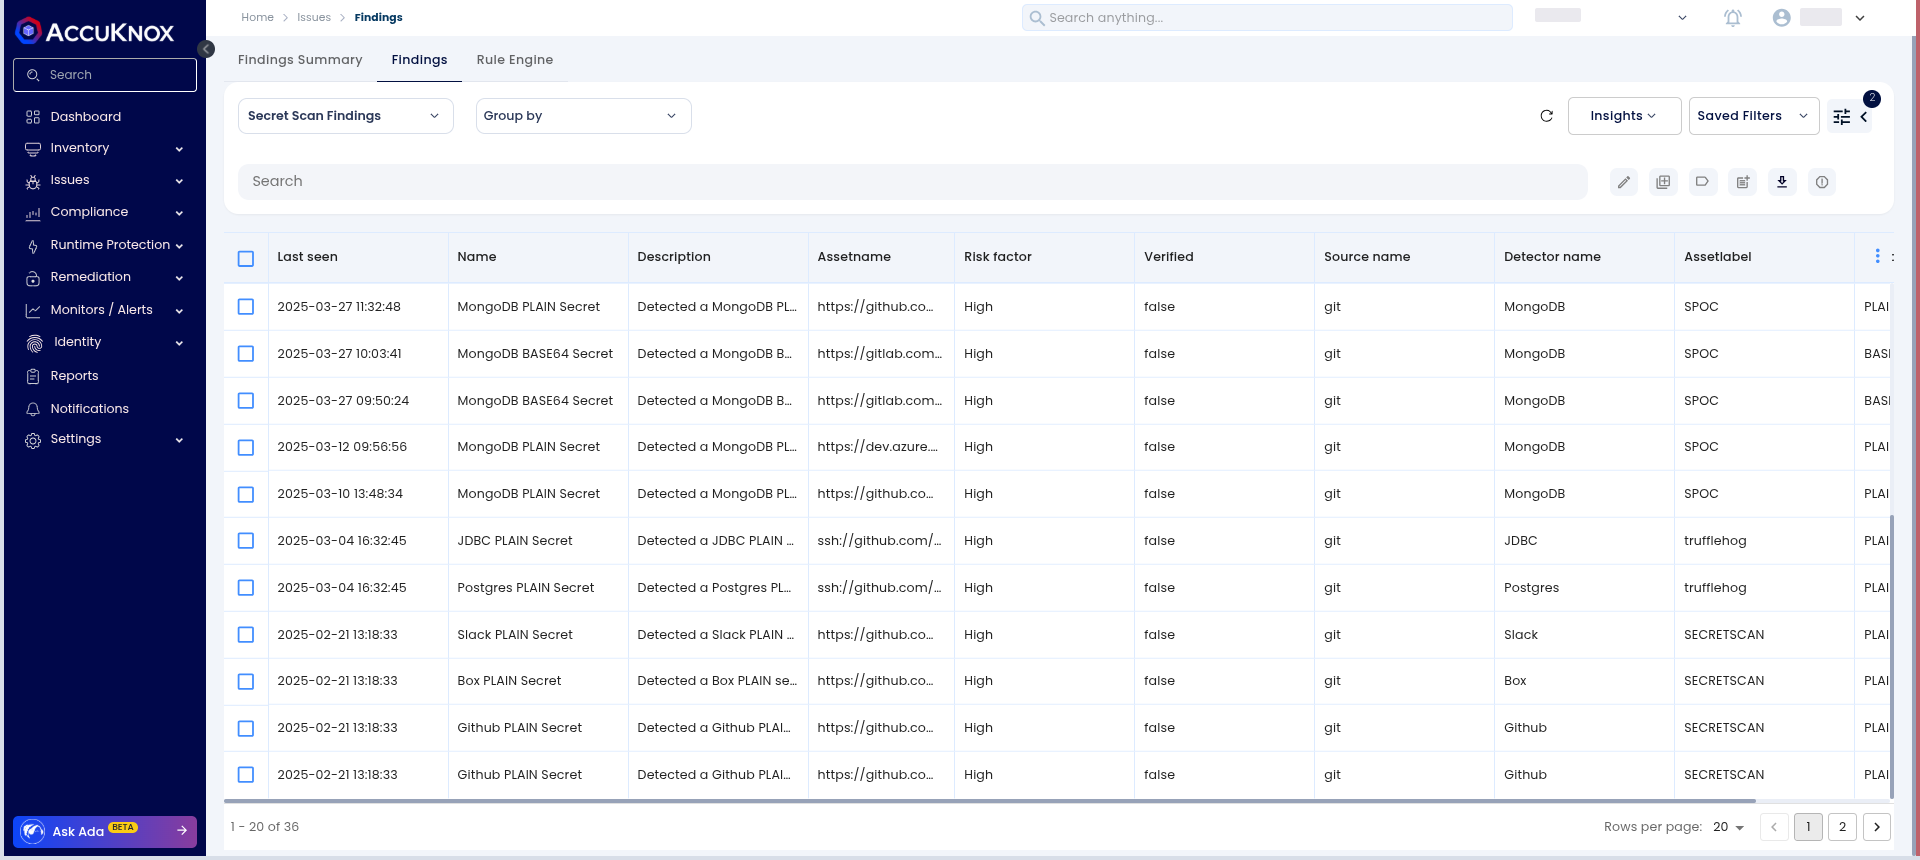The width and height of the screenshot is (1920, 860).
Task: Open the tenant selector dropdown in top bar
Action: click(1682, 18)
